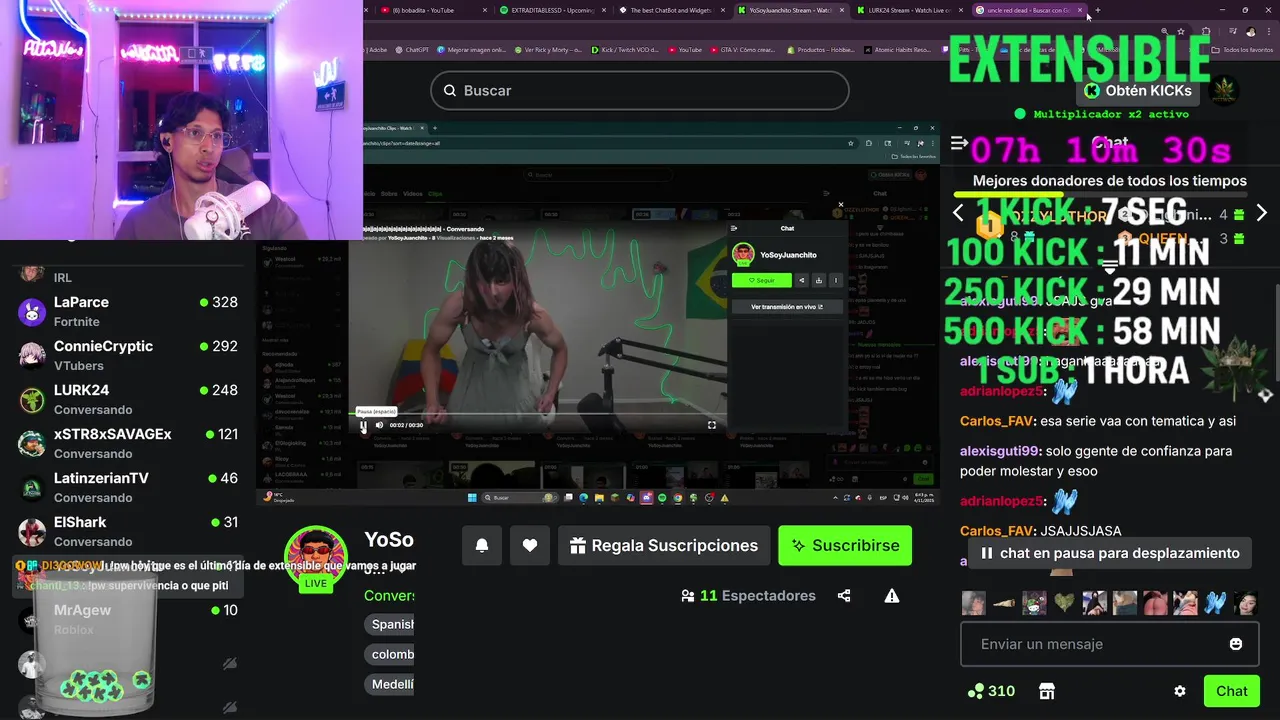Viewport: 1280px width, 720px height.
Task: Open chat settings gear icon
Action: tap(1180, 691)
